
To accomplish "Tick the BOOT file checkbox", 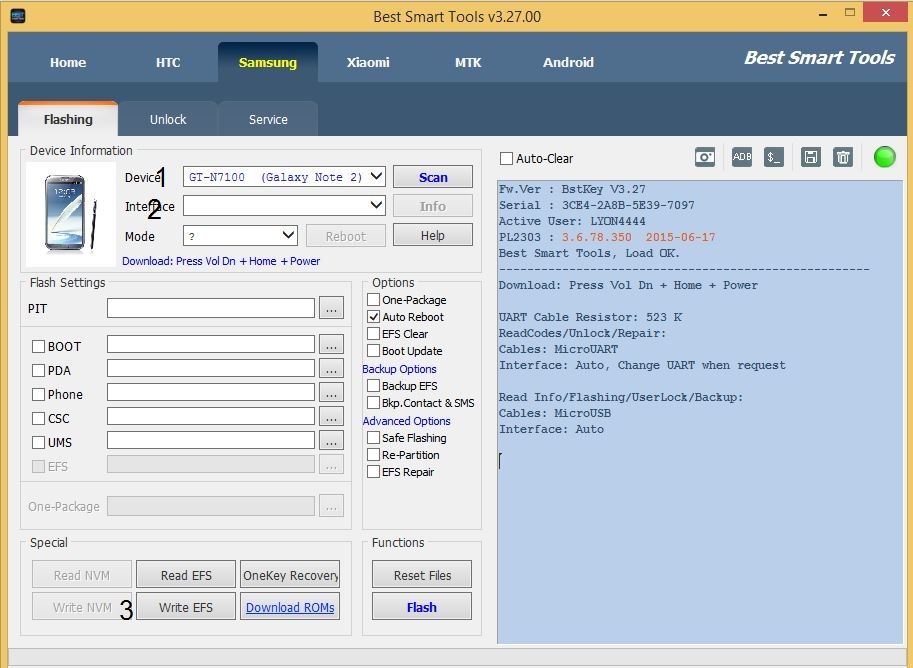I will coord(38,347).
